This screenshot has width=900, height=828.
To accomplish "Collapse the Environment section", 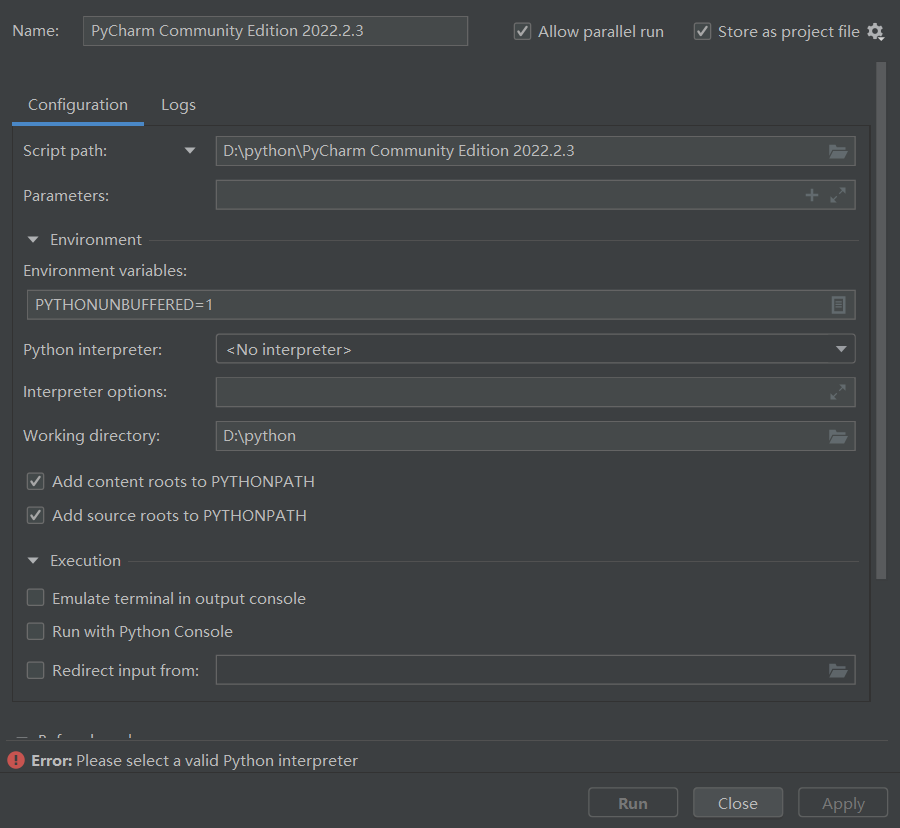I will [33, 240].
